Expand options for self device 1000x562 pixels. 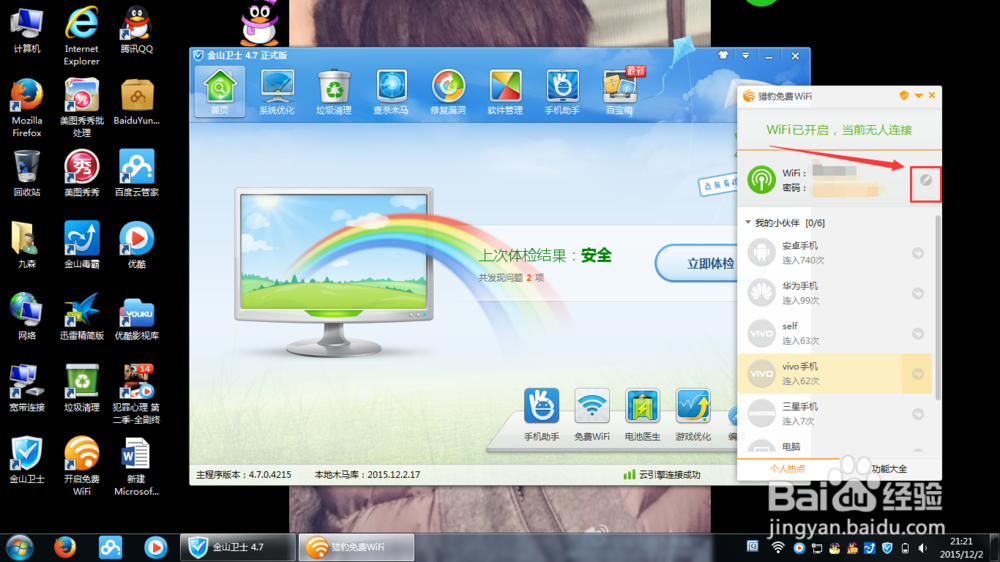pos(918,334)
